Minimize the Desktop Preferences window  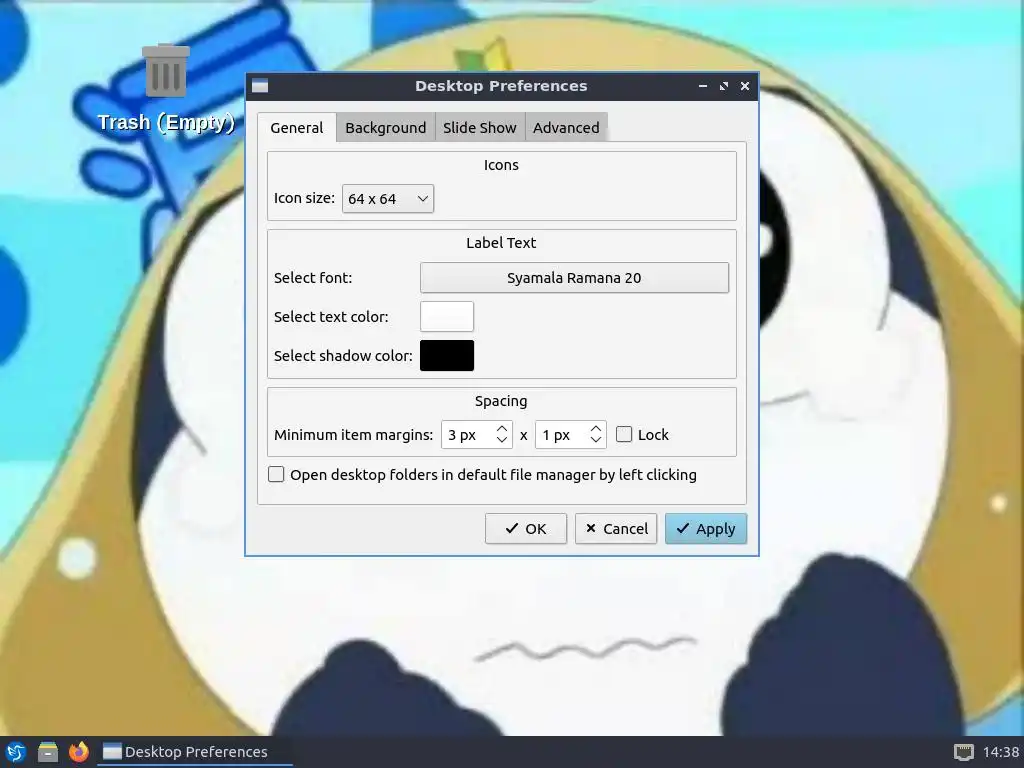coord(703,86)
